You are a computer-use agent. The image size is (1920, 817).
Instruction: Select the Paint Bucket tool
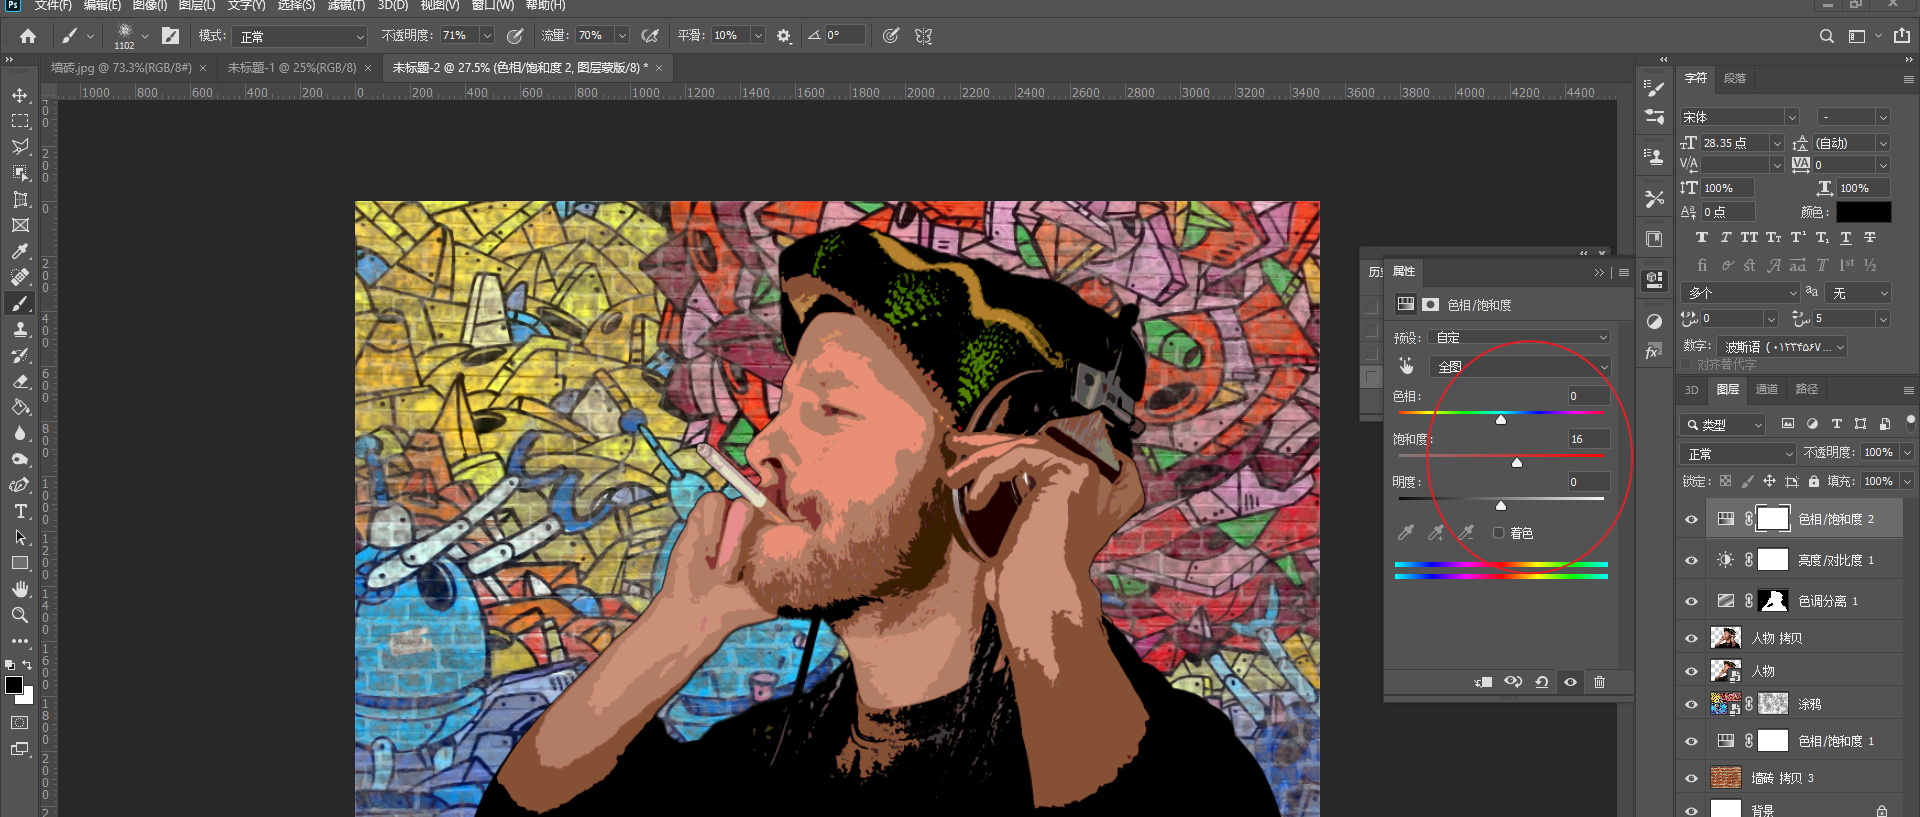click(x=20, y=407)
